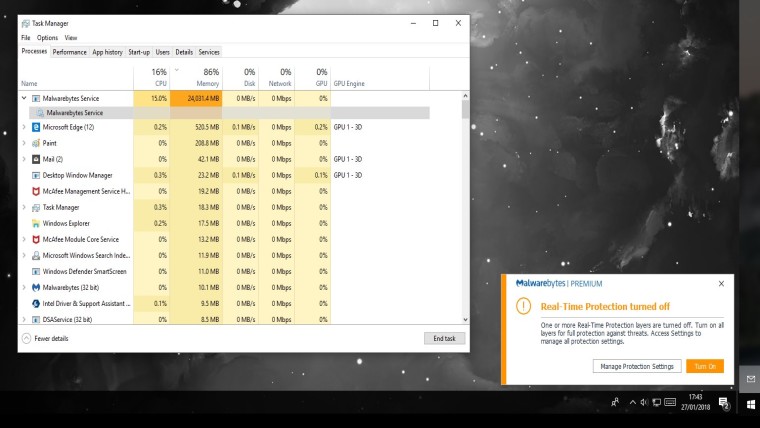Image resolution: width=760 pixels, height=428 pixels.
Task: Expand the Task Manager process group
Action: (24, 207)
